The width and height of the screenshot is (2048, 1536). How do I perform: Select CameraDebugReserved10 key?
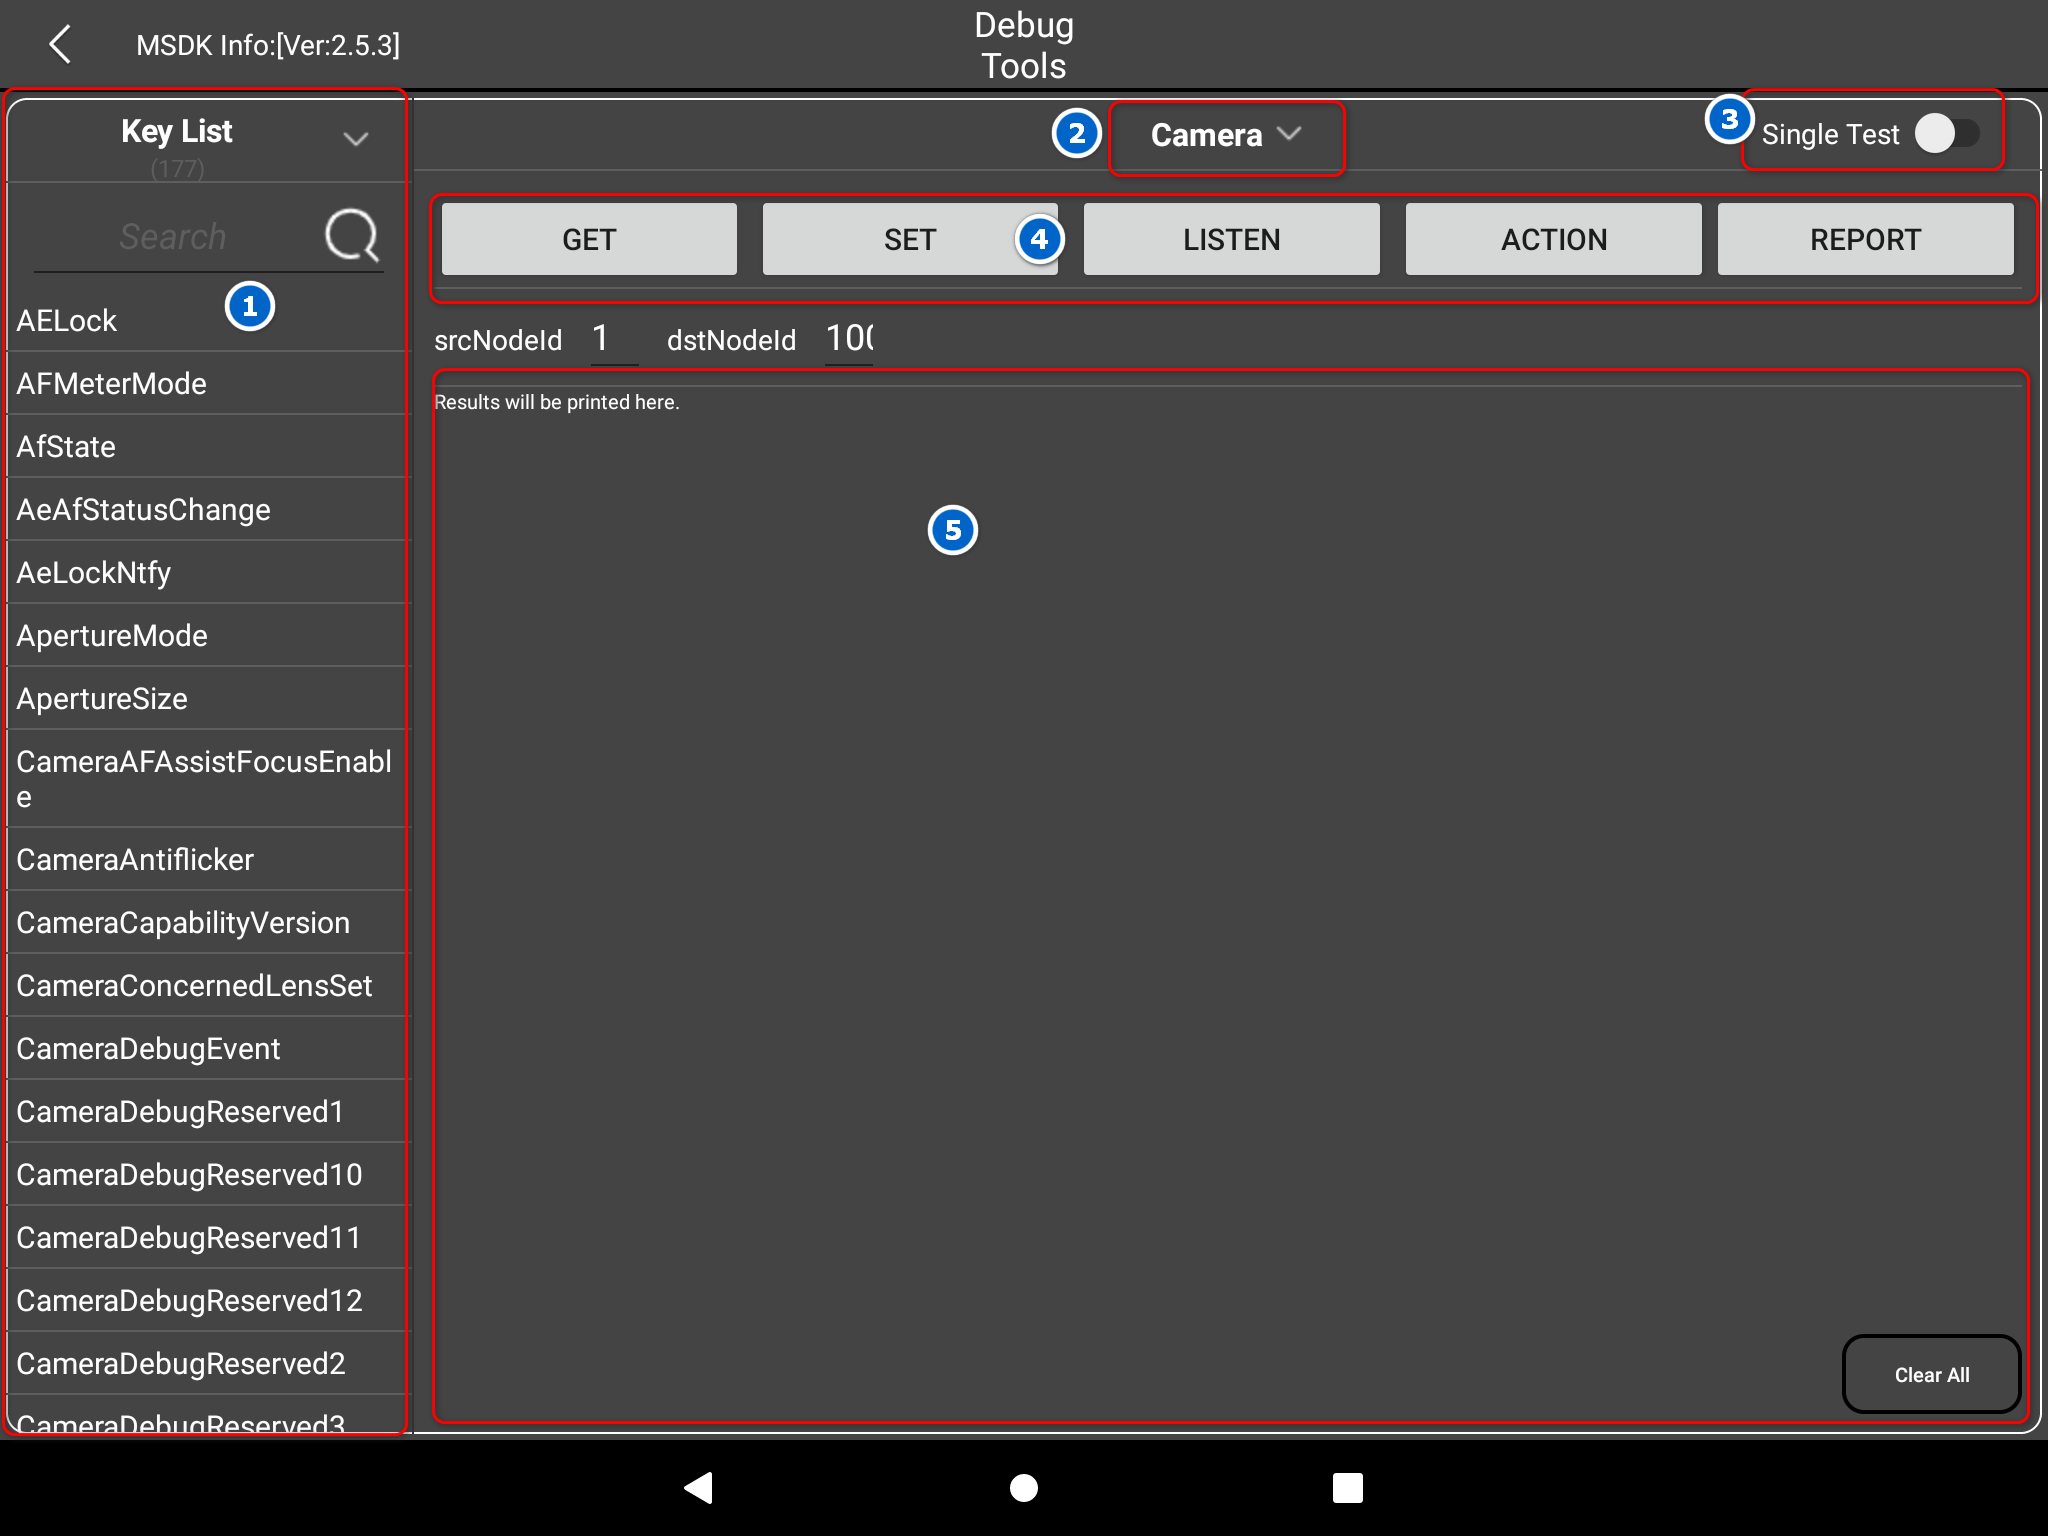[207, 1174]
